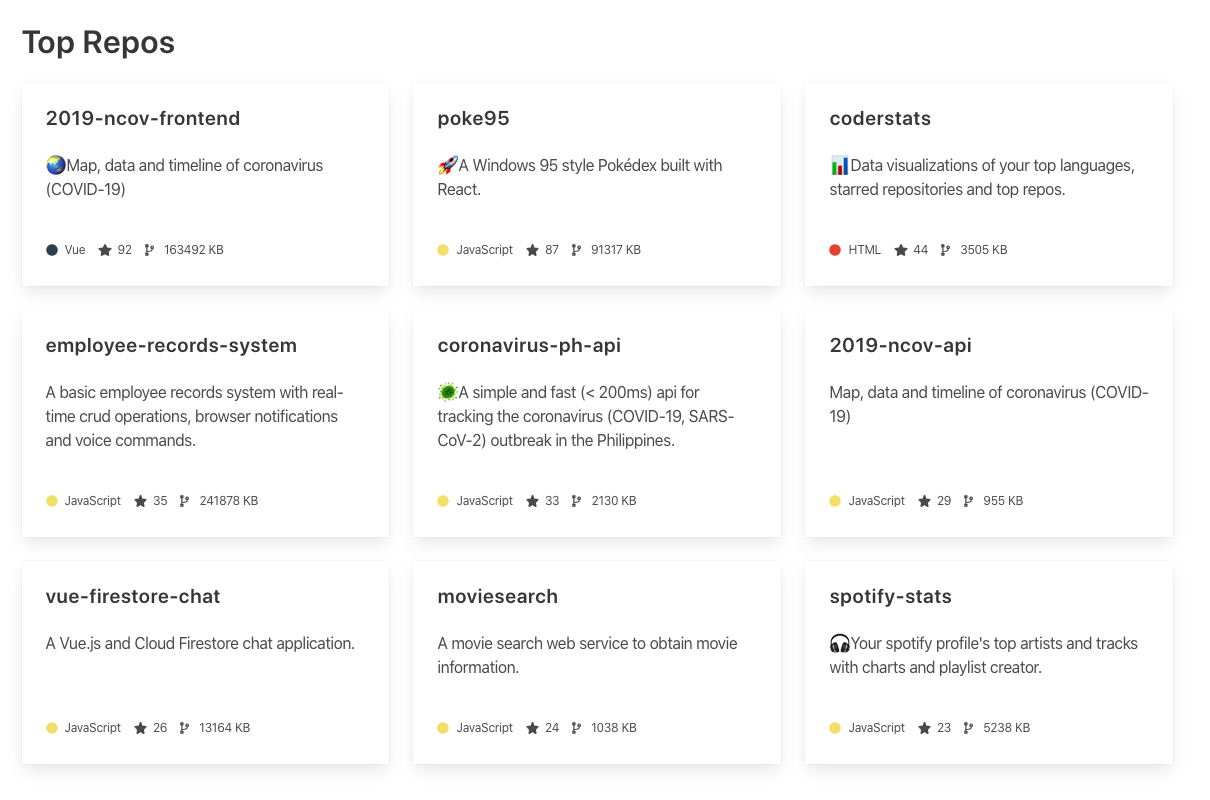
Task: Open the spotify-stats repository
Action: pyautogui.click(x=890, y=596)
